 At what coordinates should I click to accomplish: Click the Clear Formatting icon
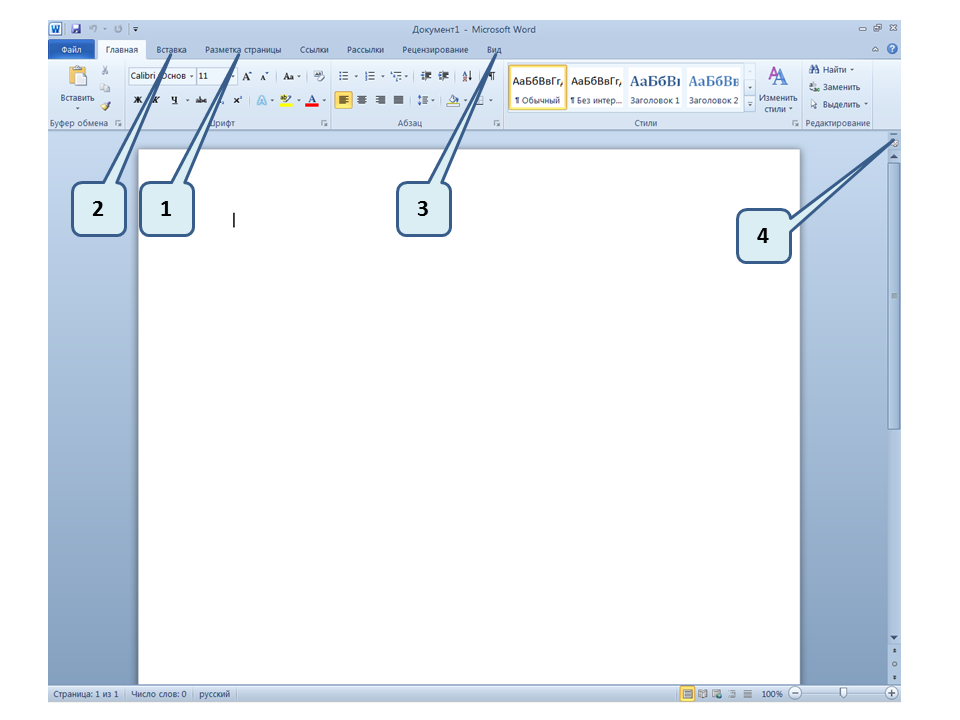[319, 76]
